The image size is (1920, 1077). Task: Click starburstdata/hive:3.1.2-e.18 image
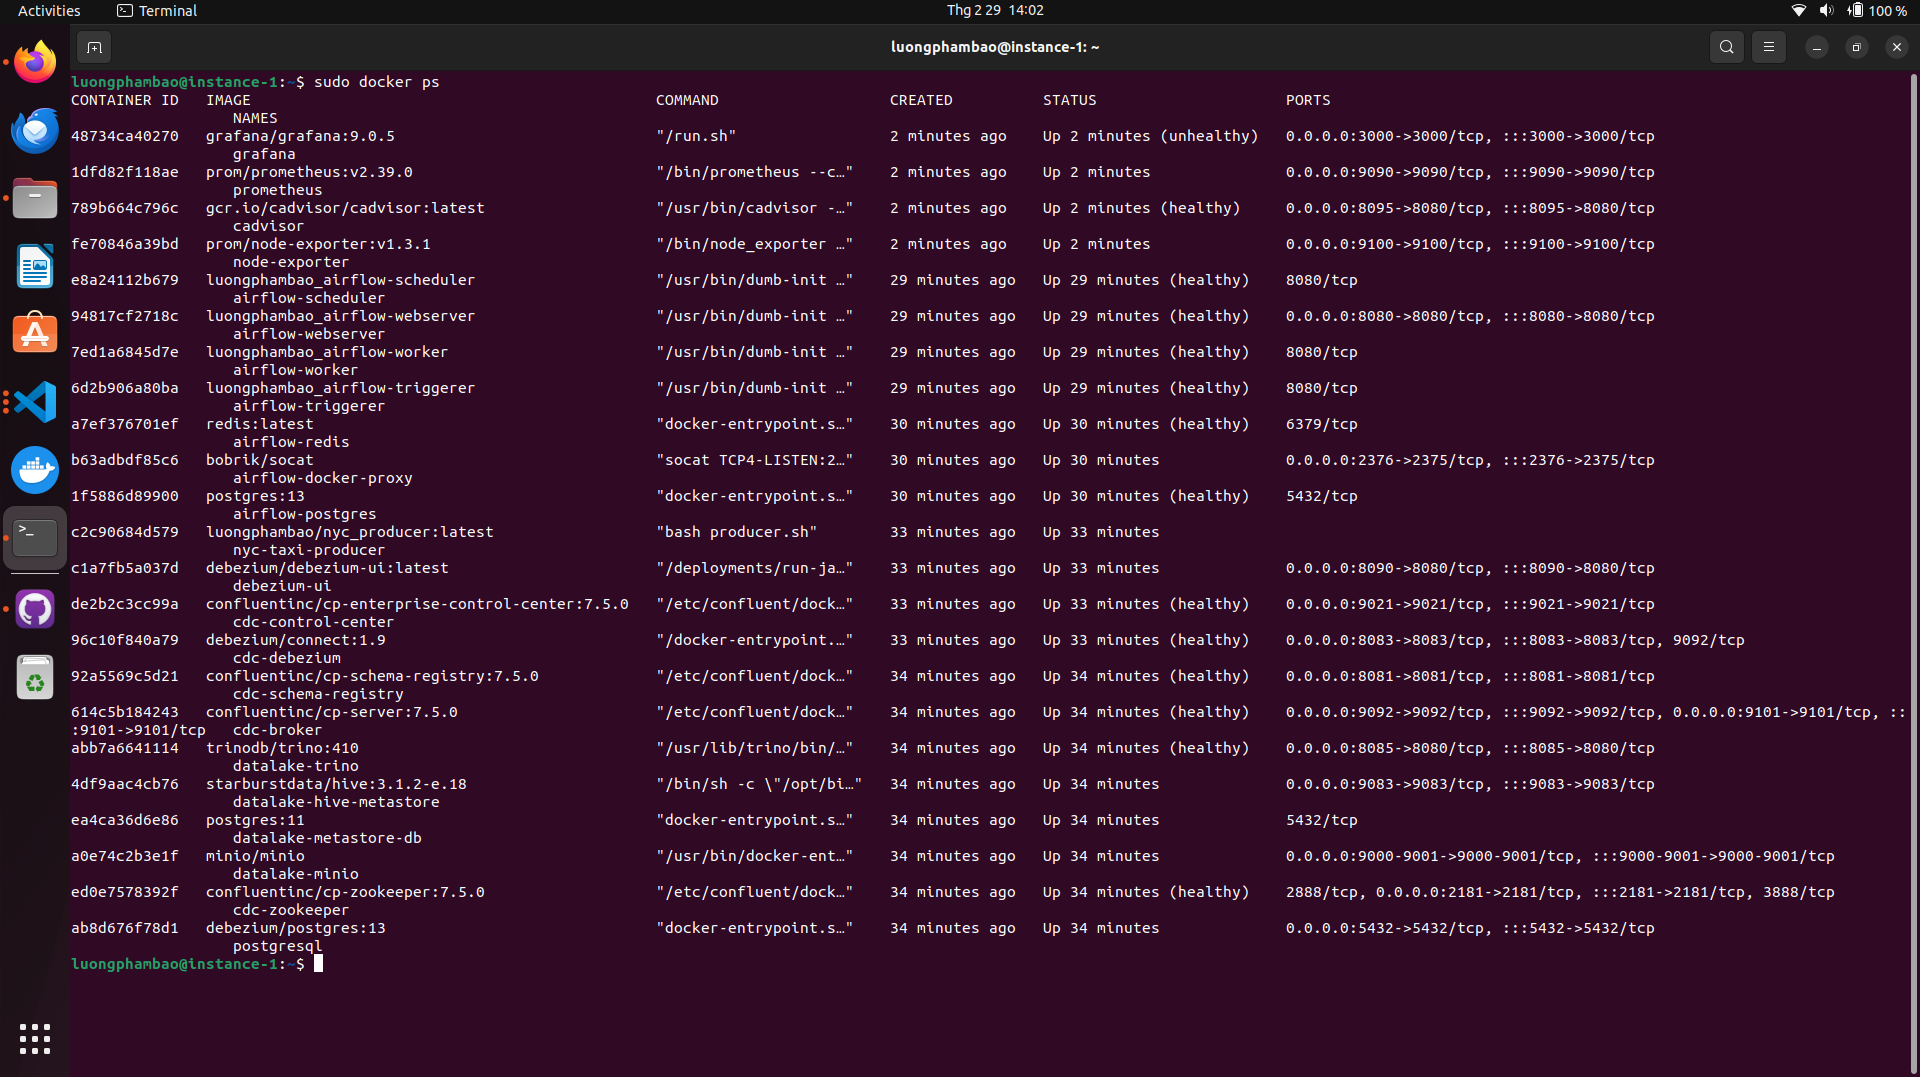coord(336,784)
